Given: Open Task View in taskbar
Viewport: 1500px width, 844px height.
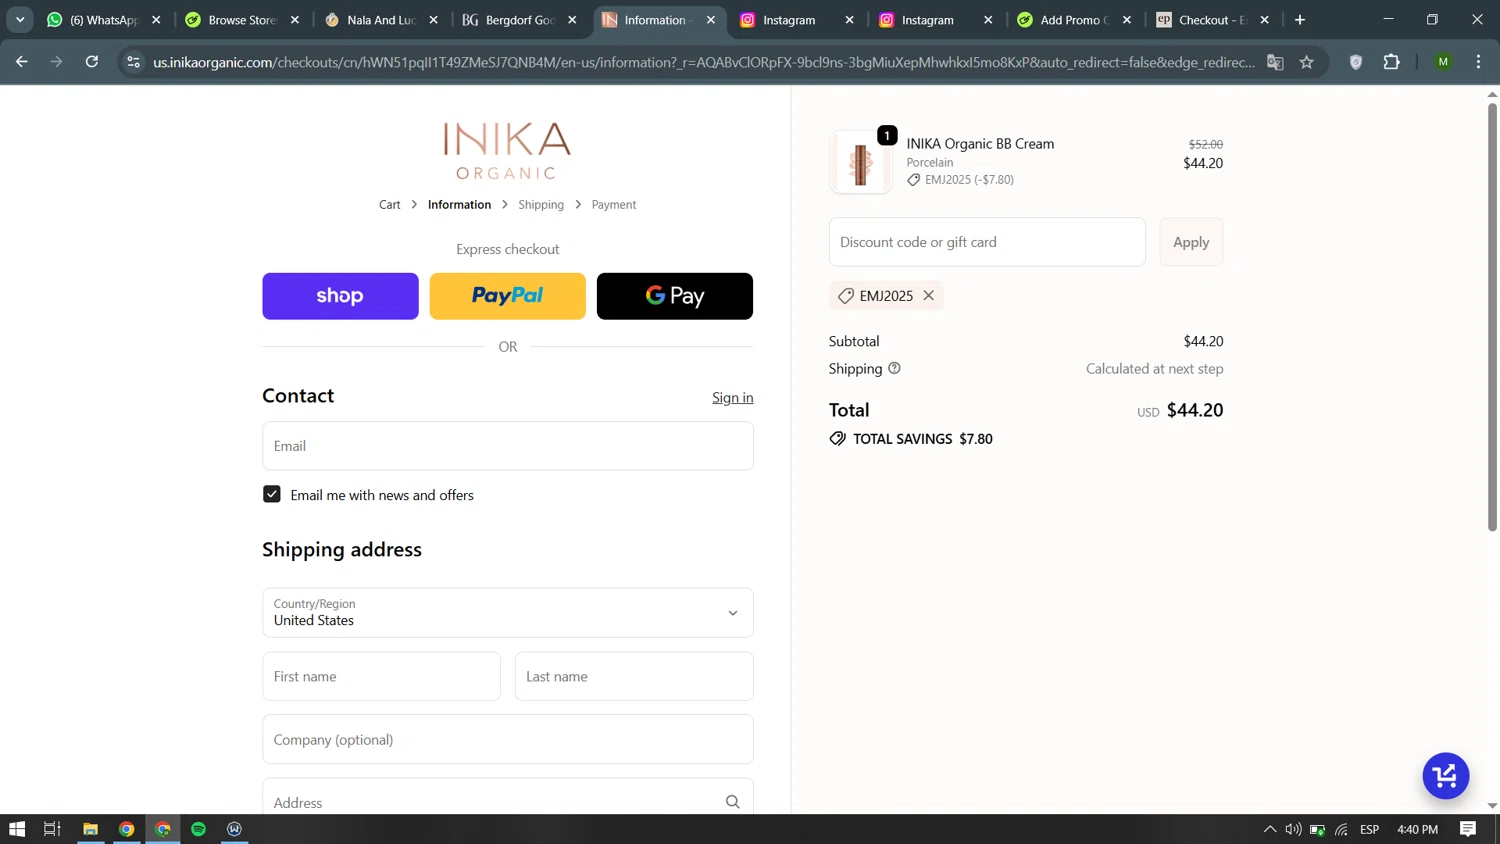Looking at the screenshot, I should [52, 829].
